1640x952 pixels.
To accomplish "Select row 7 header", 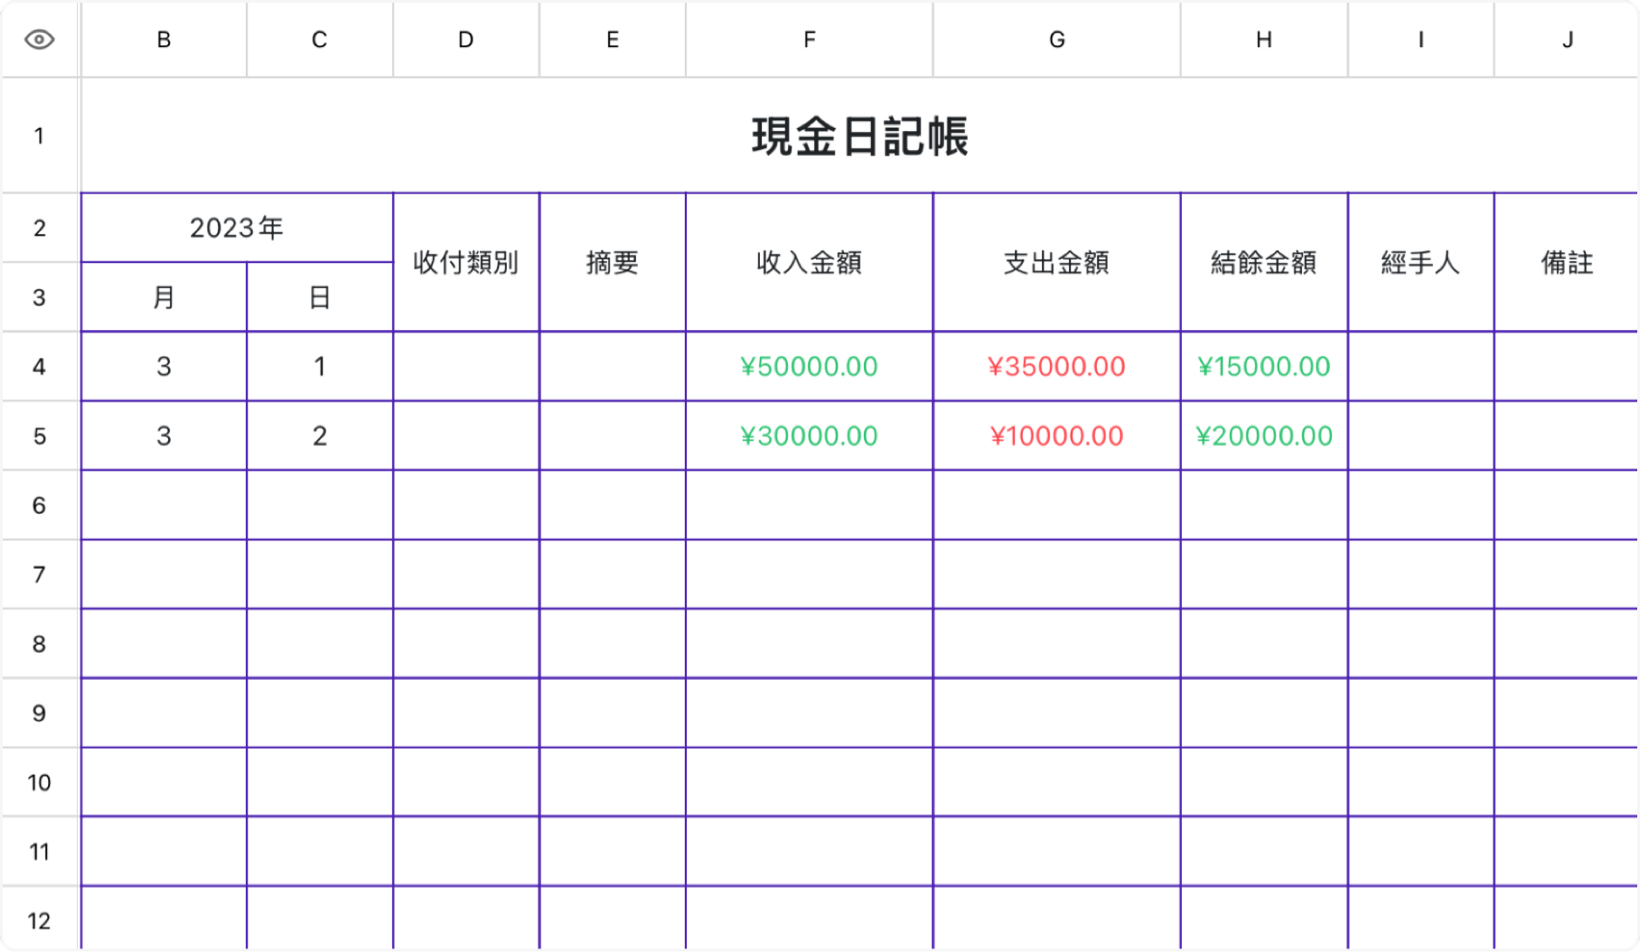I will 39,575.
